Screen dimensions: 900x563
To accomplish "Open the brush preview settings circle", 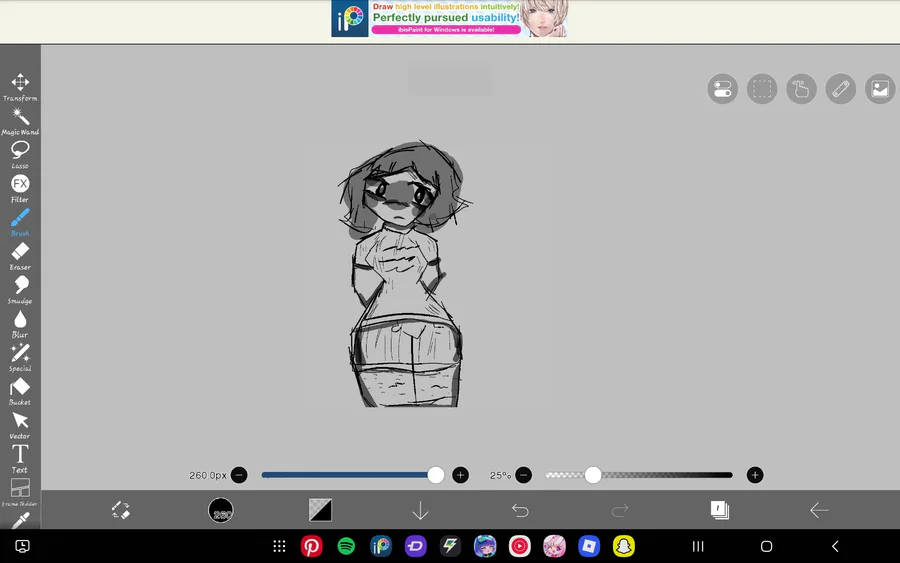I will pos(220,510).
